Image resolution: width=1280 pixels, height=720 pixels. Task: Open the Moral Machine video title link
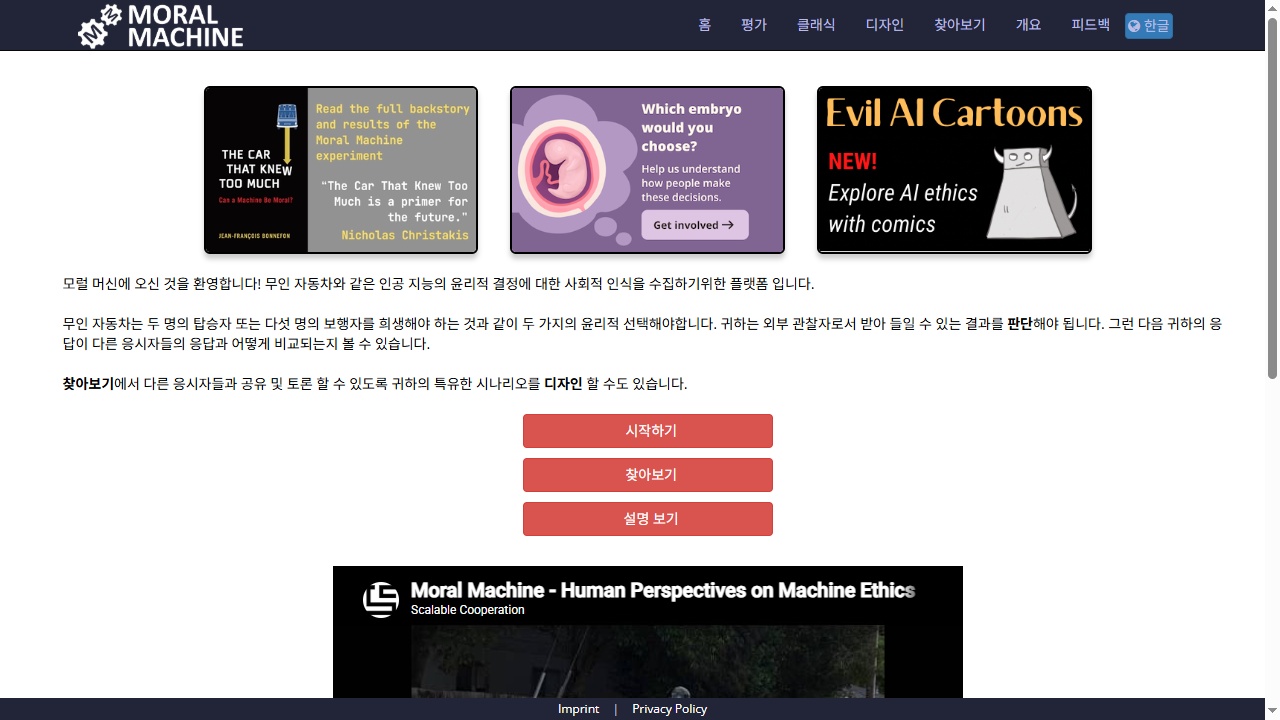[663, 590]
